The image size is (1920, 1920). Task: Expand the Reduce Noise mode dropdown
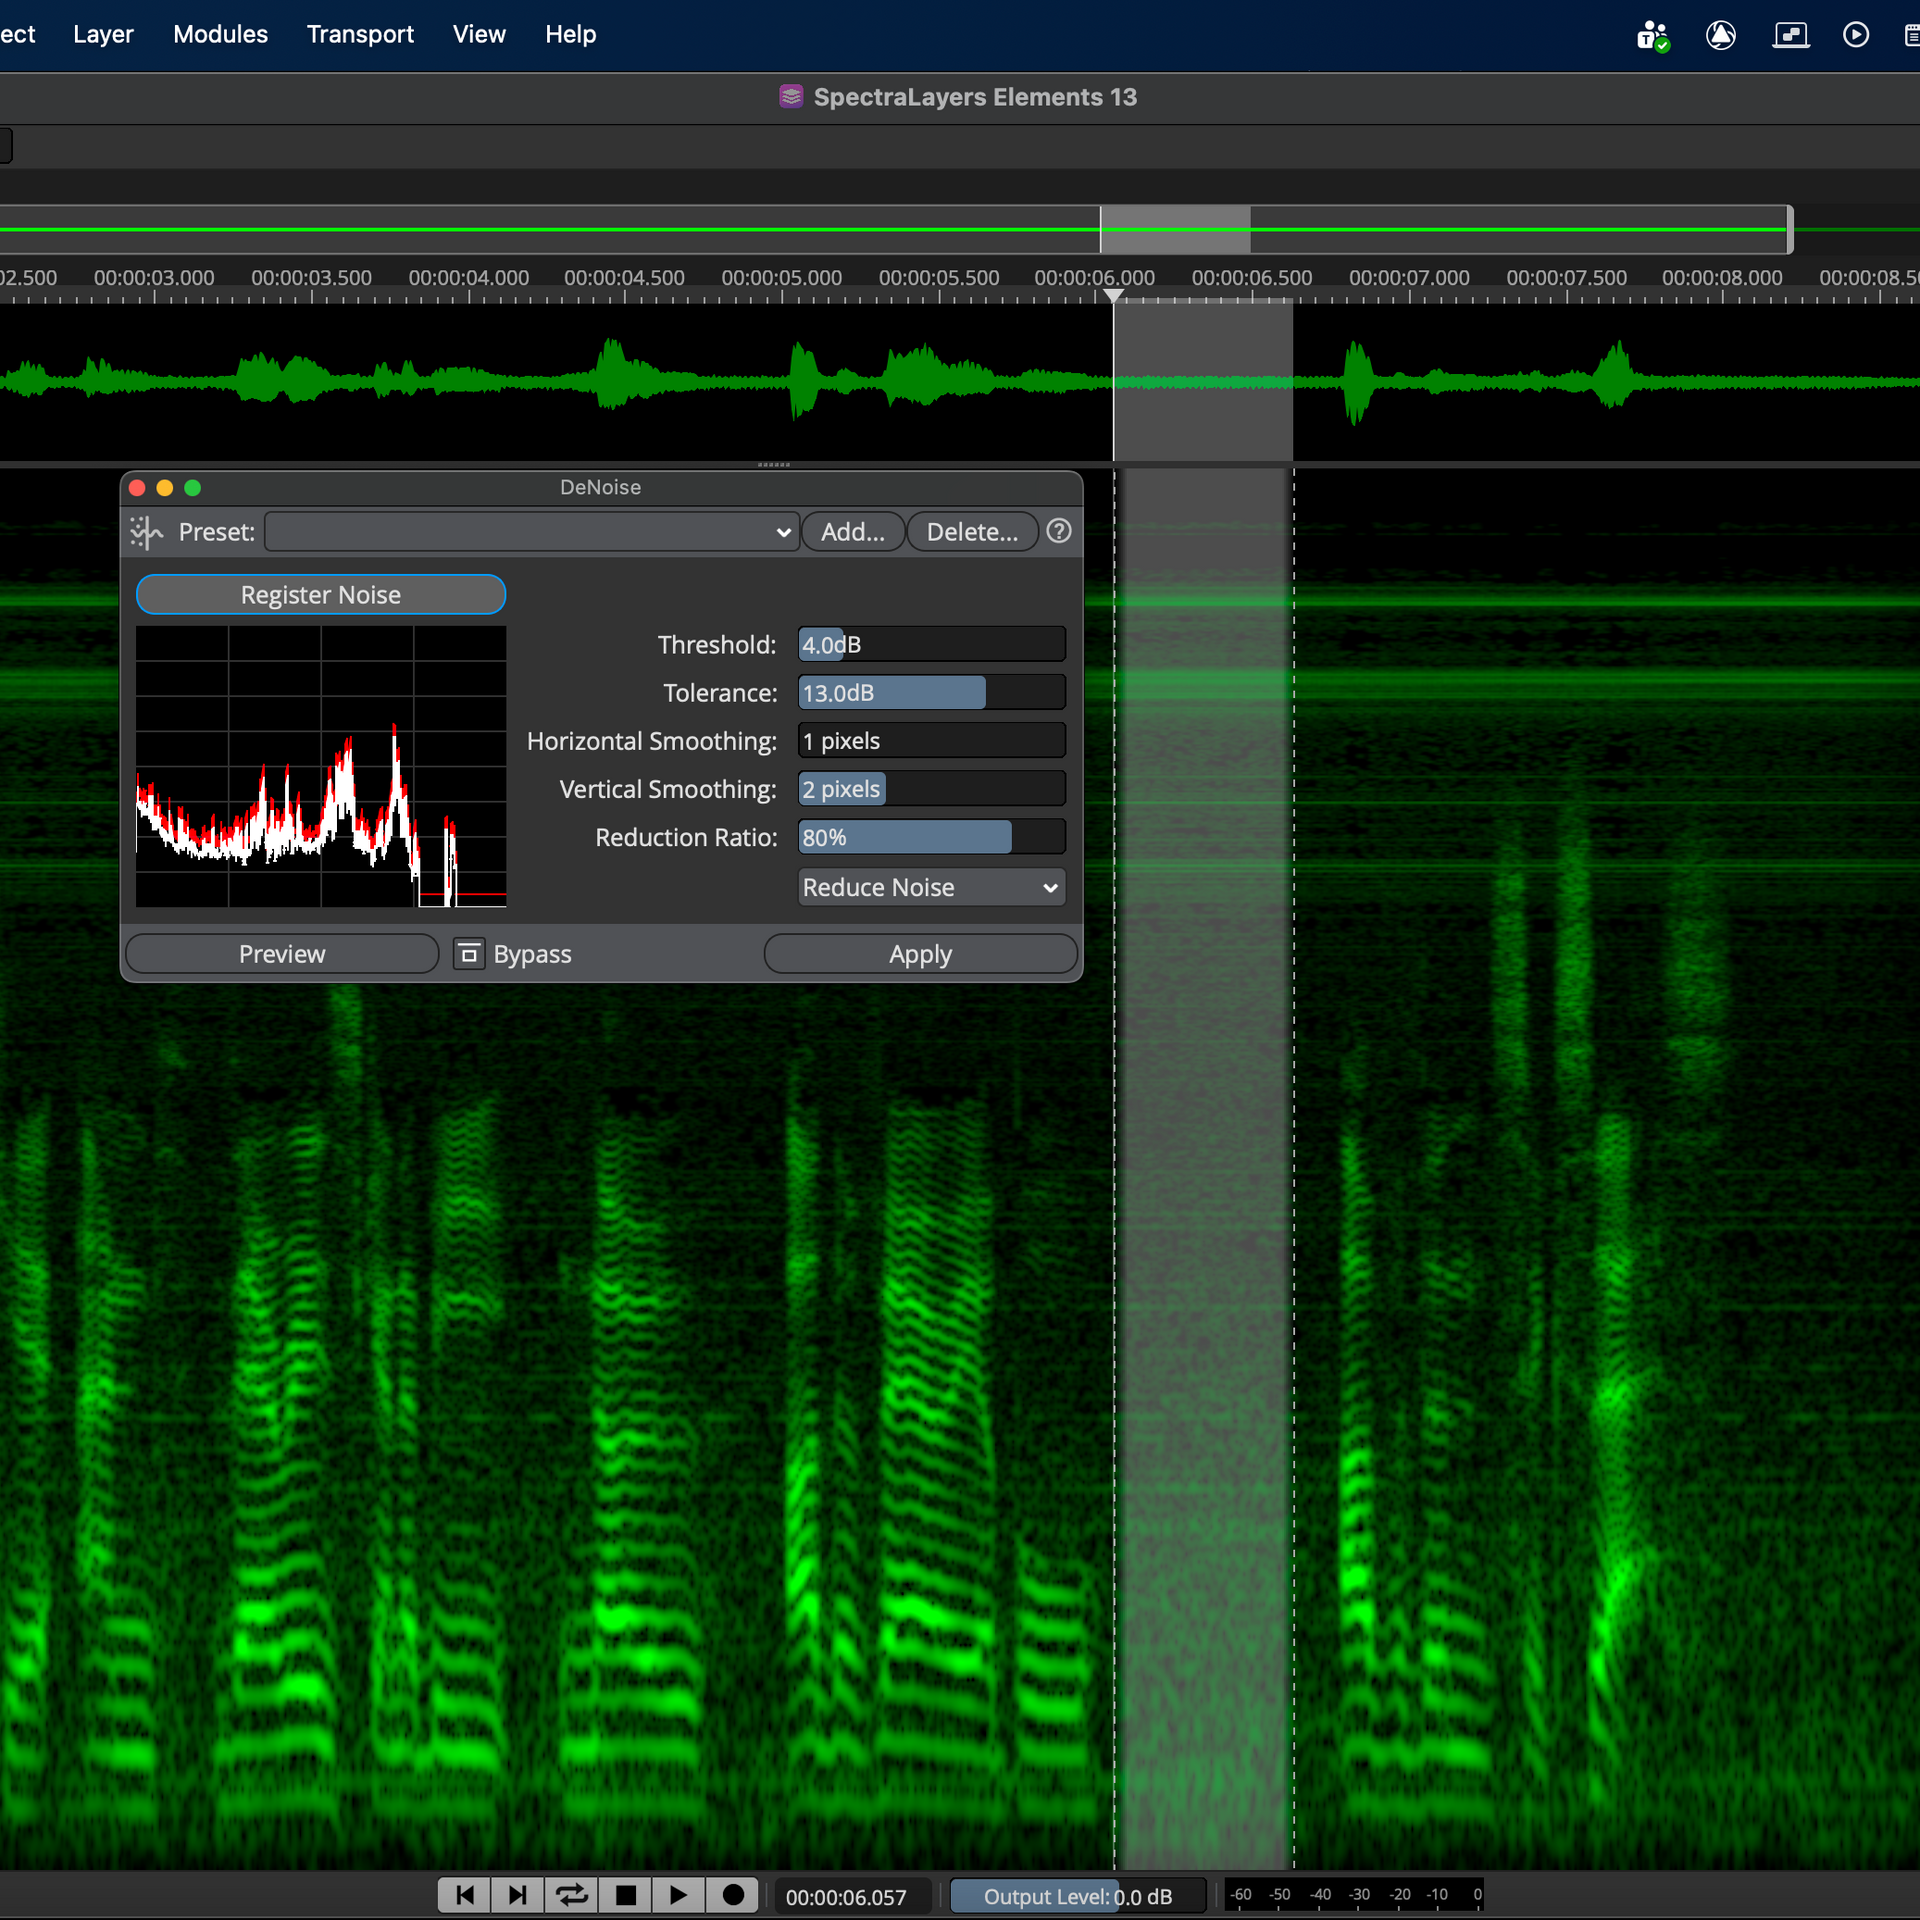pos(931,887)
